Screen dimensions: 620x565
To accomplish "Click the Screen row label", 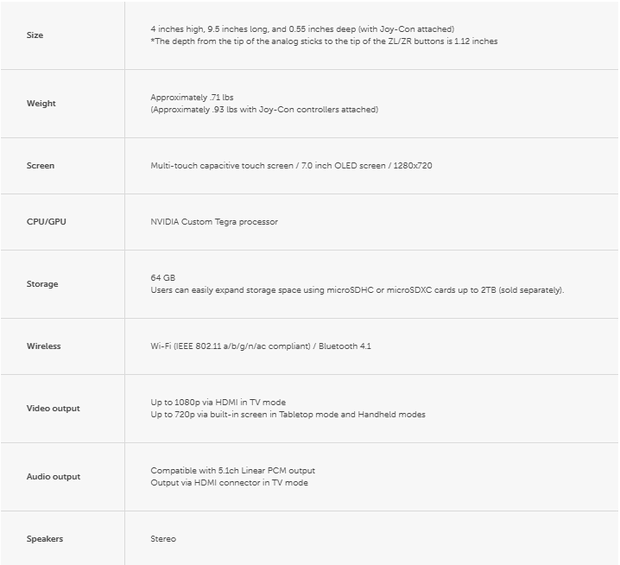I will tap(40, 166).
